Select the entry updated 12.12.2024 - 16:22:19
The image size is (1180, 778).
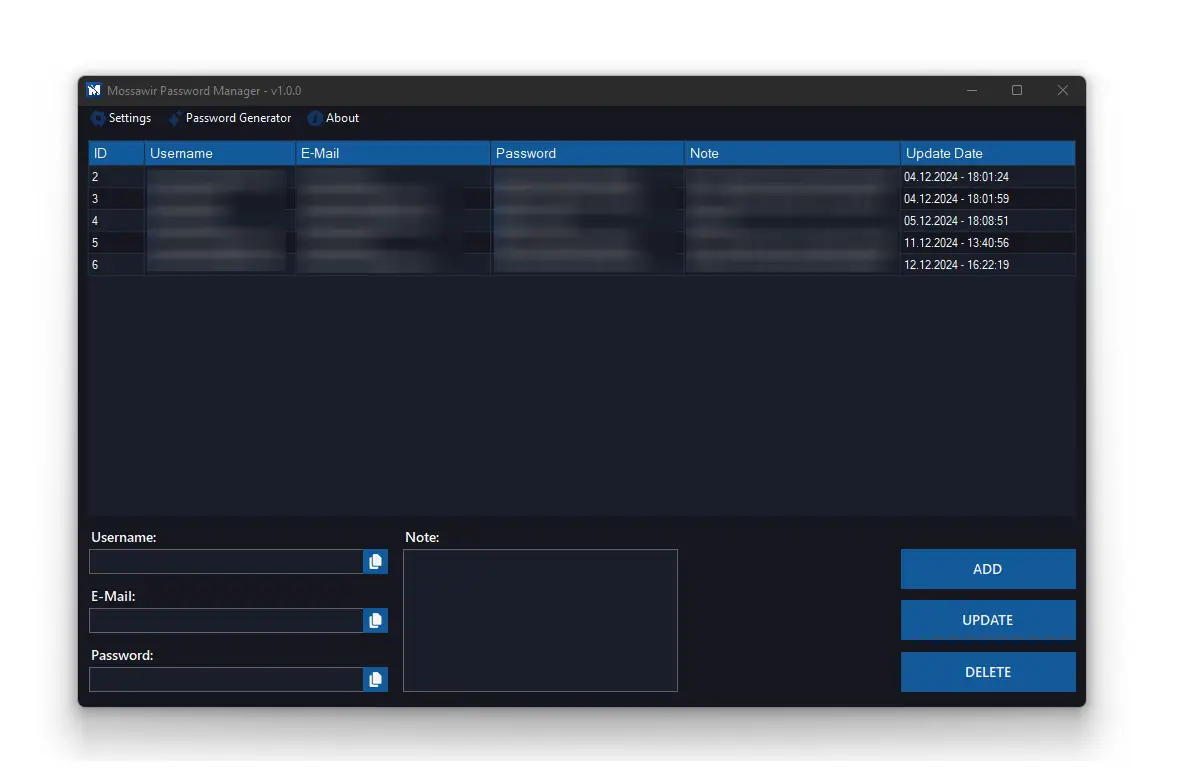pos(956,265)
